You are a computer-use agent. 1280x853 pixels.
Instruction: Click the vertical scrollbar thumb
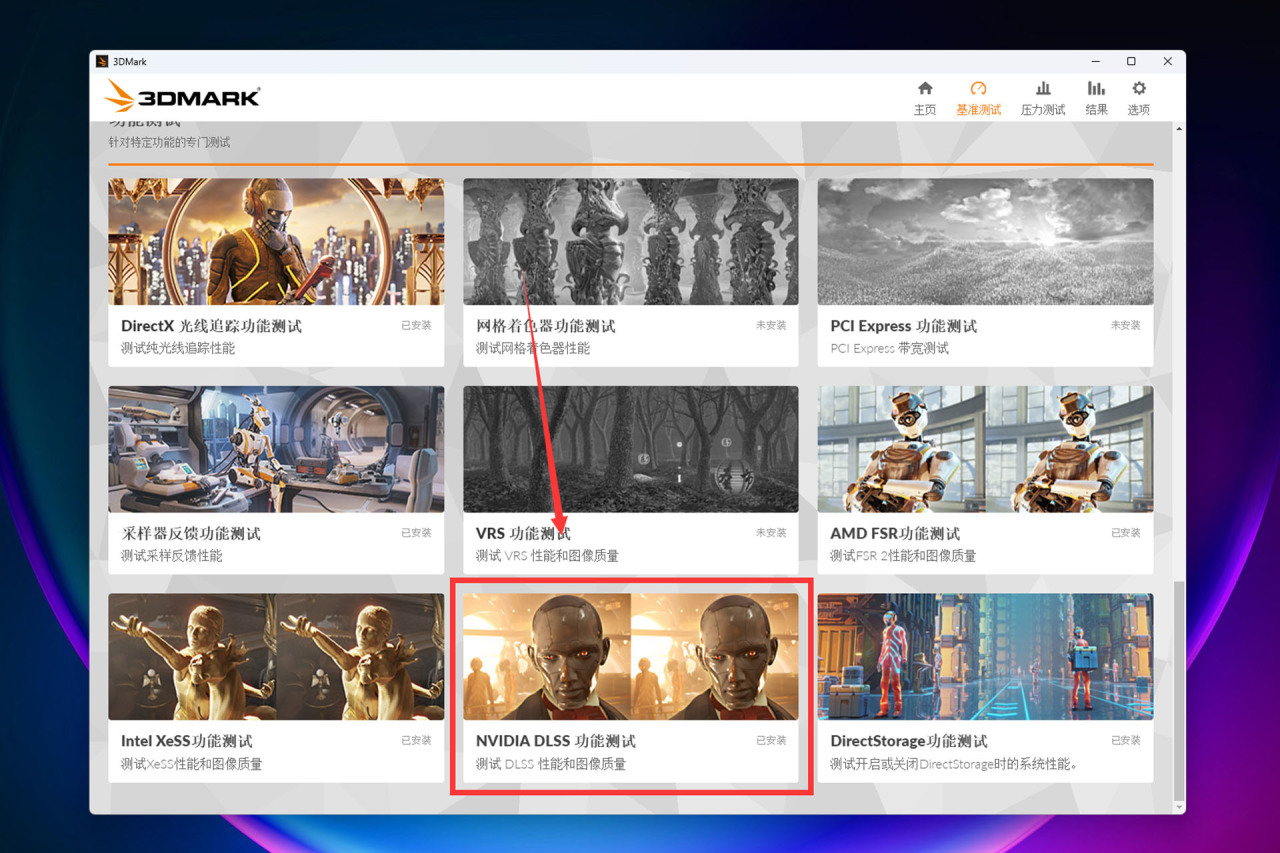point(1179,689)
